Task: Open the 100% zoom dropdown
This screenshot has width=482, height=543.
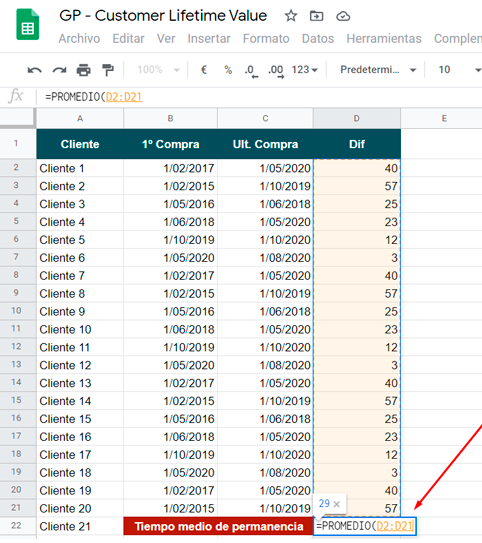Action: click(159, 70)
